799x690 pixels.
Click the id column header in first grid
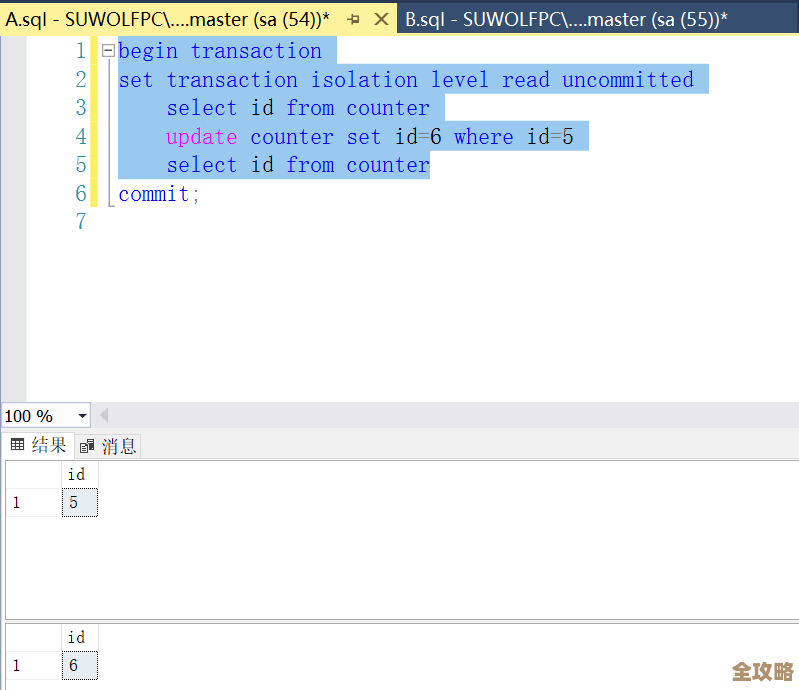76,474
